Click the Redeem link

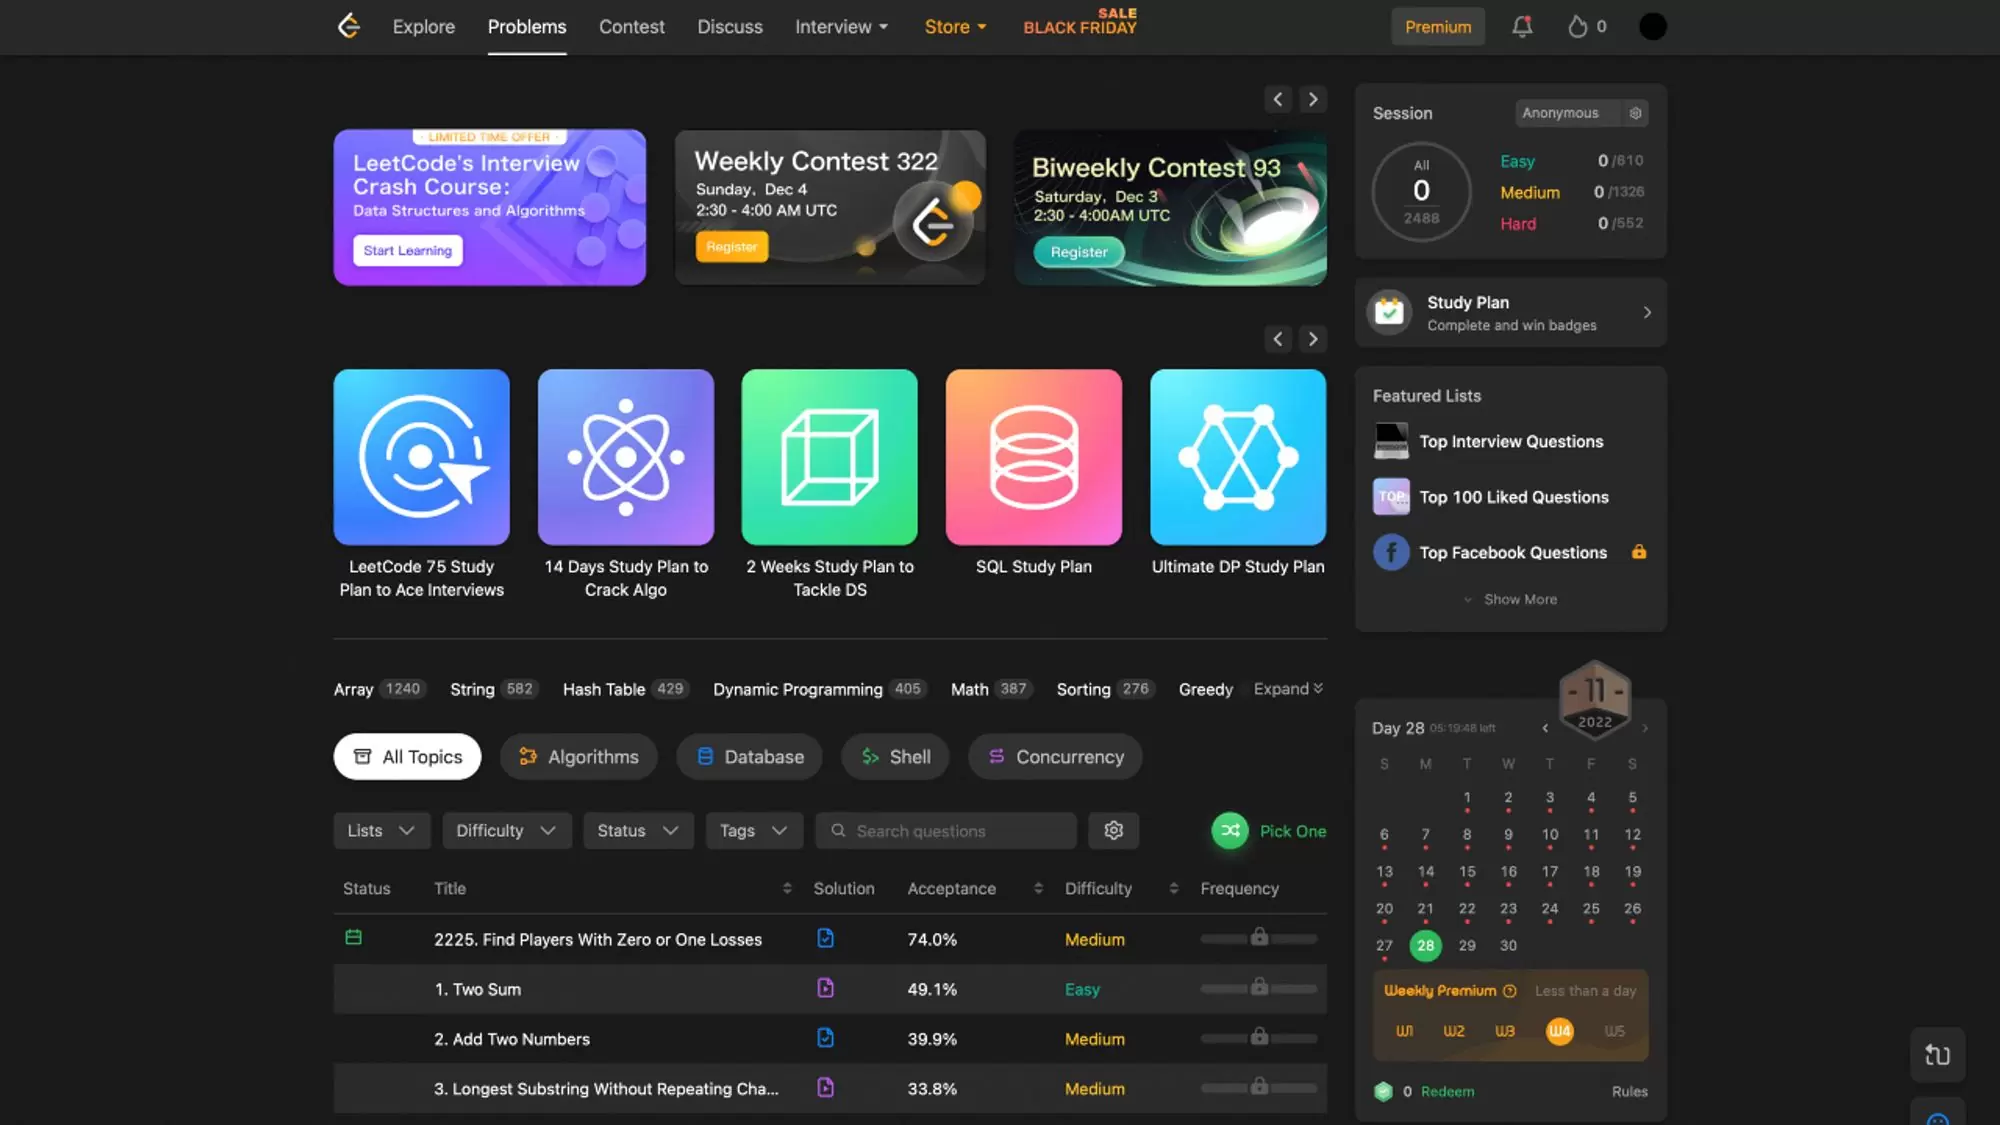point(1447,1091)
